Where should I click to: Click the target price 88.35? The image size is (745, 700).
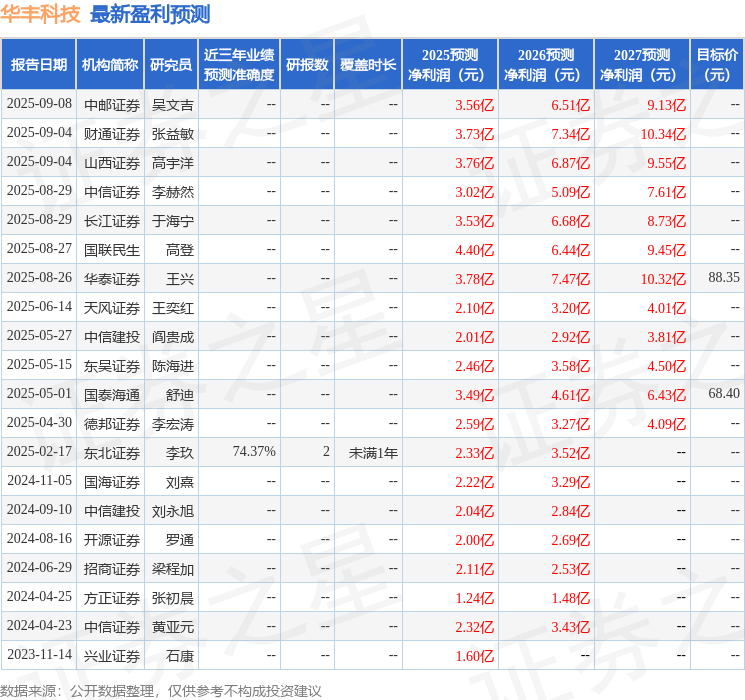point(724,277)
